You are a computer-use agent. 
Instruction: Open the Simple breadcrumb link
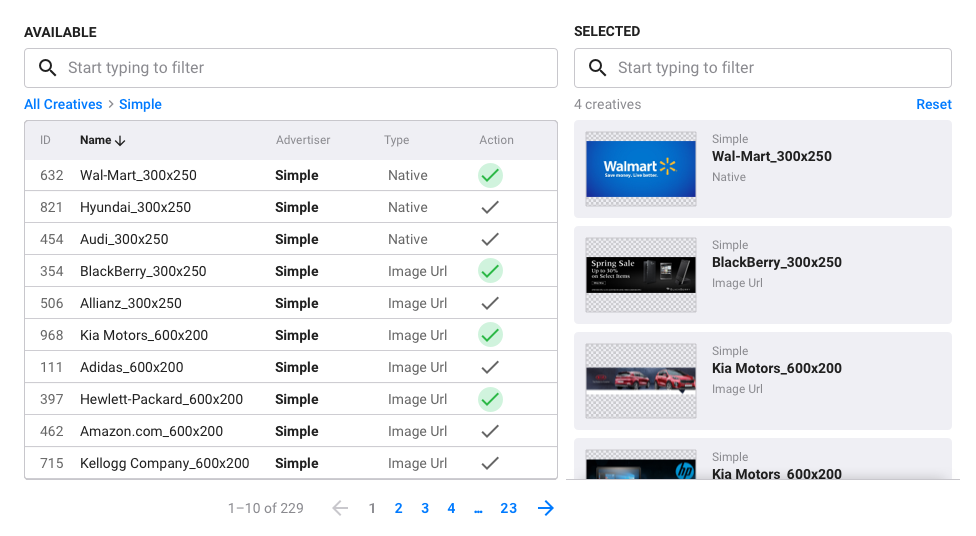(x=140, y=105)
